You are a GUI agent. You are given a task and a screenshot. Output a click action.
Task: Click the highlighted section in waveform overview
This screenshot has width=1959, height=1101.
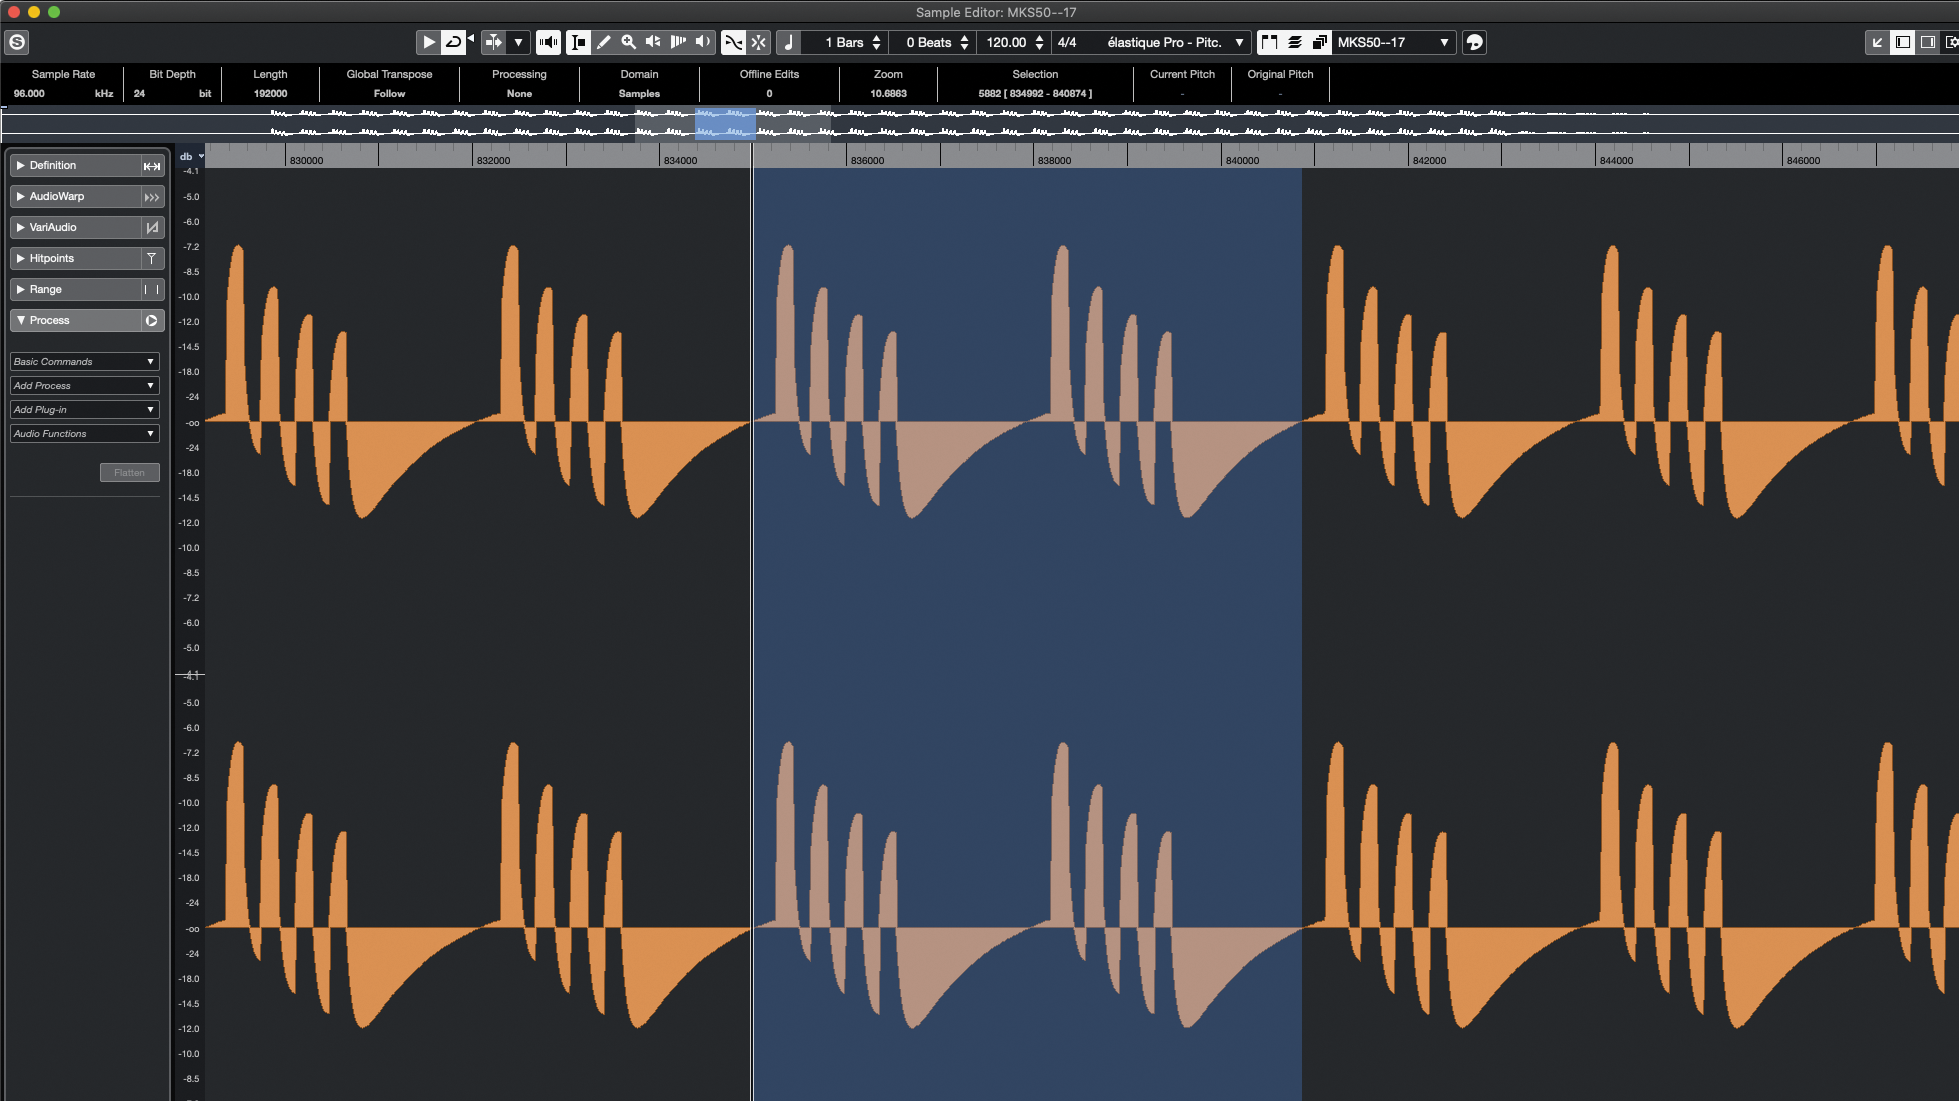click(x=725, y=124)
